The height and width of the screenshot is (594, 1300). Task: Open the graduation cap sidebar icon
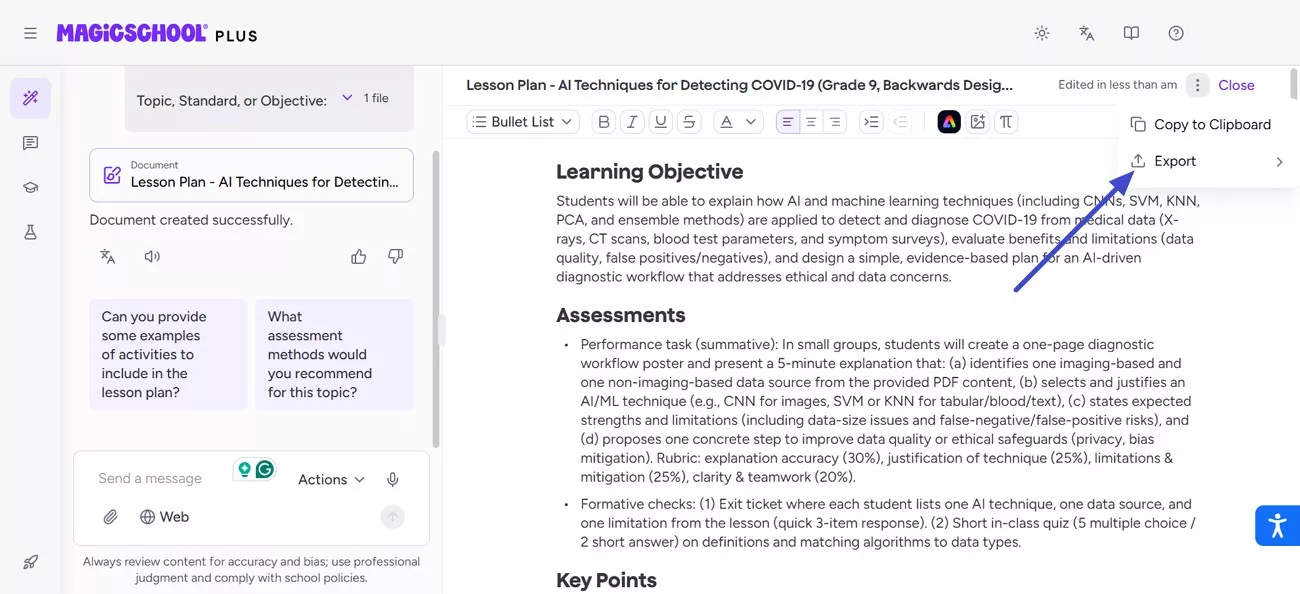30,187
